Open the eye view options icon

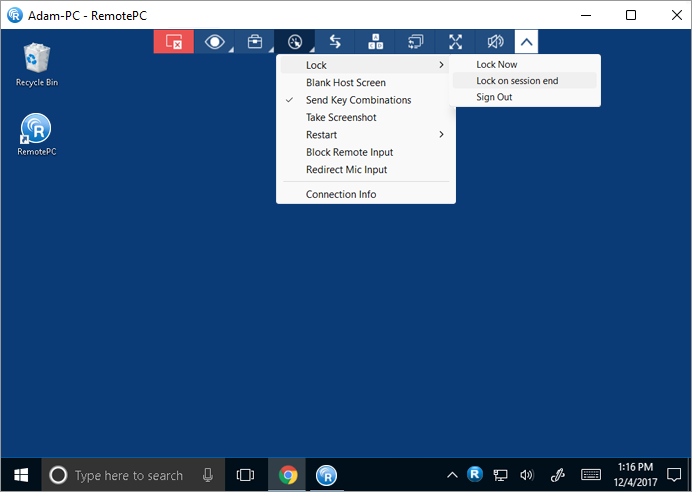pyautogui.click(x=214, y=42)
